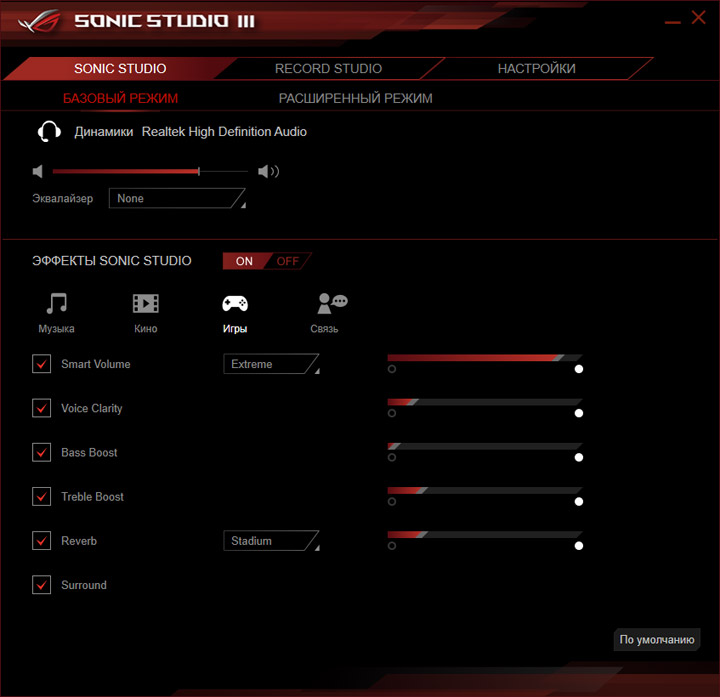Open the Эквалайзер None dropdown
The height and width of the screenshot is (697, 720).
pyautogui.click(x=177, y=198)
